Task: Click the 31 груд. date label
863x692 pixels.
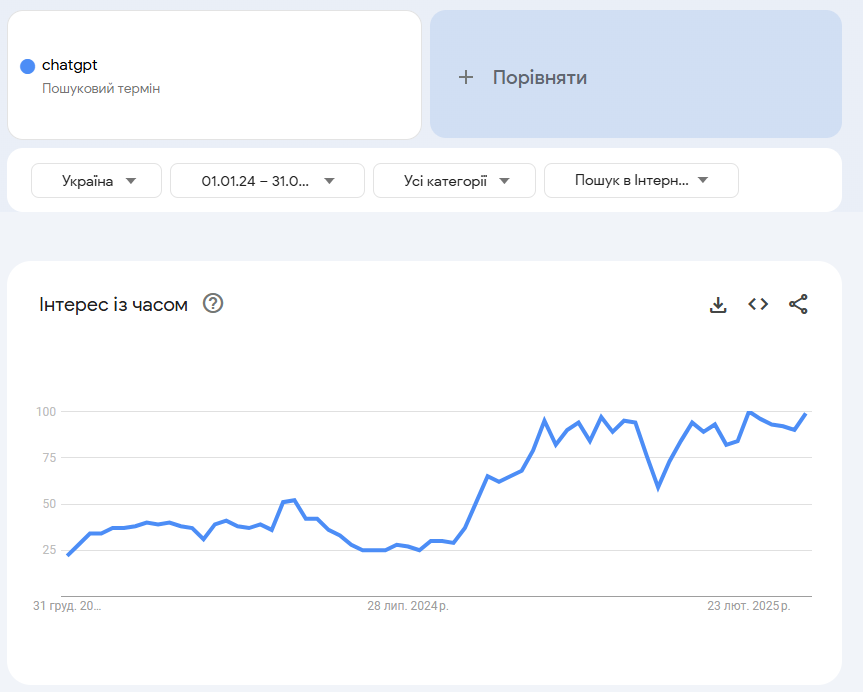Action: pyautogui.click(x=67, y=606)
